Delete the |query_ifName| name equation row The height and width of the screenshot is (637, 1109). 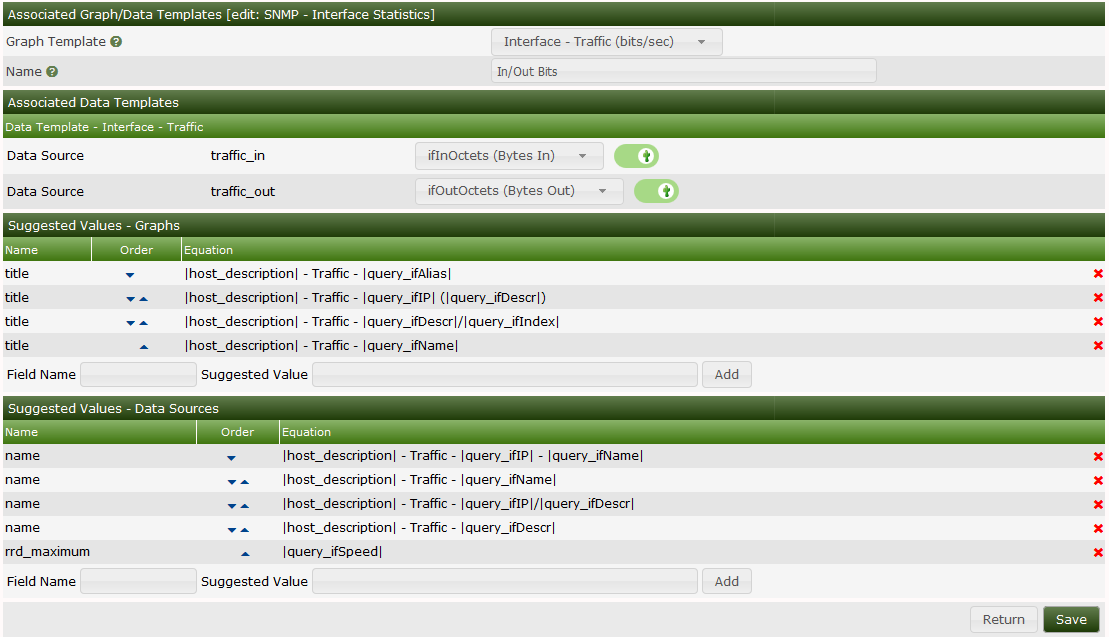[1097, 479]
